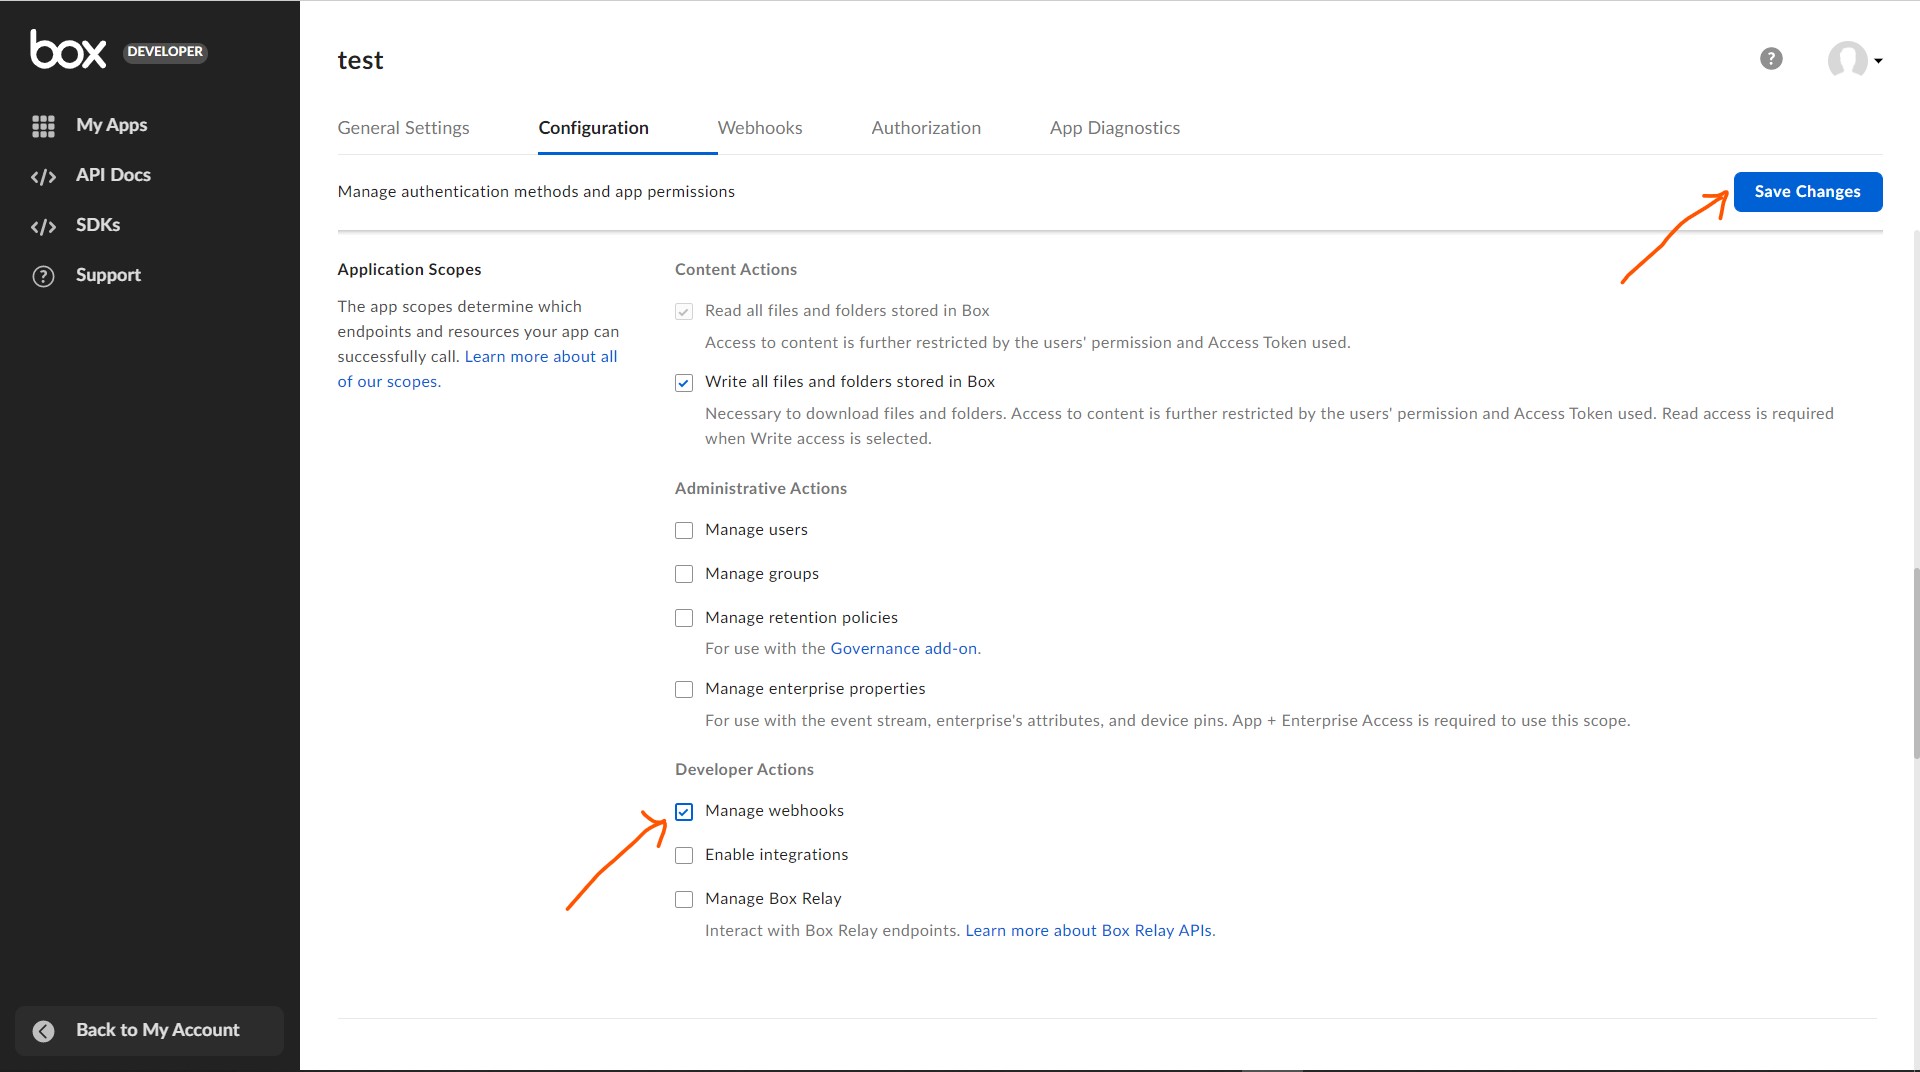
Task: Open help via top-right question icon
Action: 1771,59
